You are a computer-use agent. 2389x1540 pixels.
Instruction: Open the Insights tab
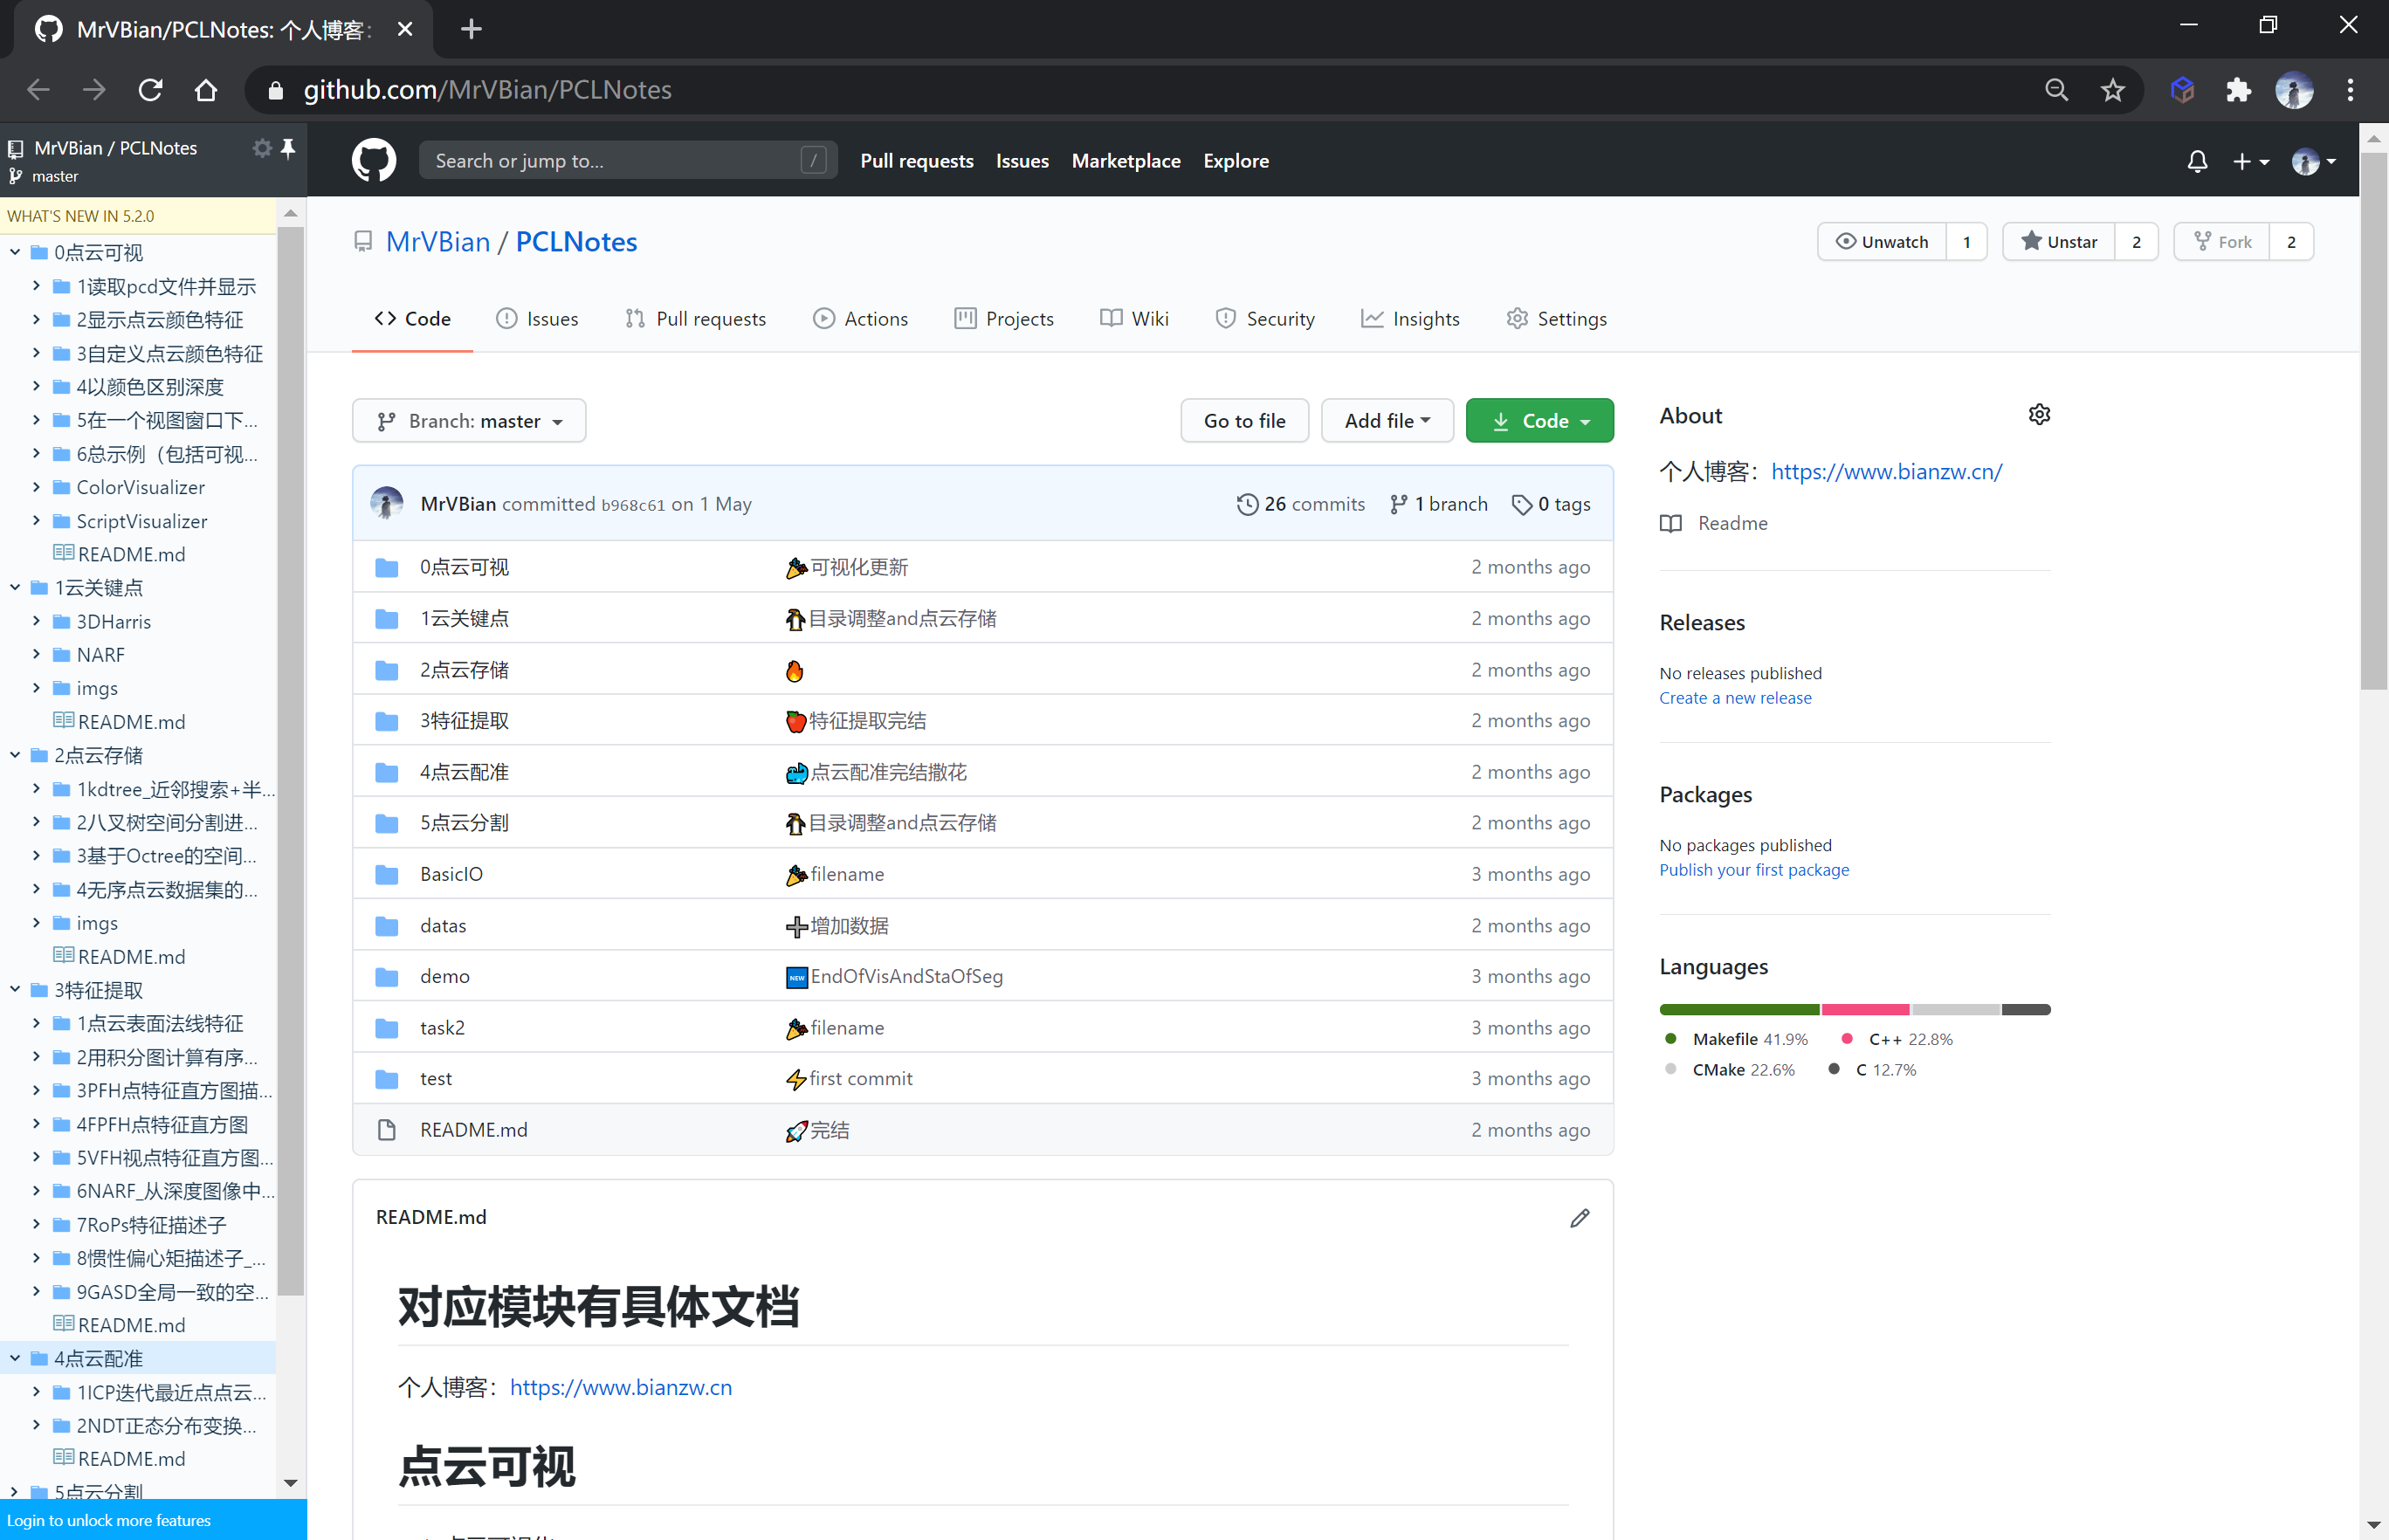click(1410, 319)
